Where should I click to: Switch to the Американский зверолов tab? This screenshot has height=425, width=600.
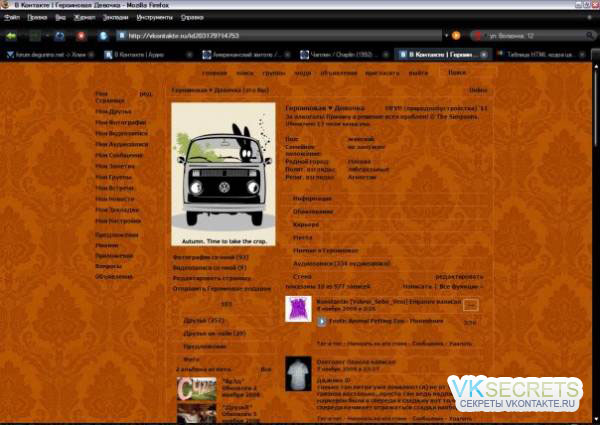(x=246, y=55)
